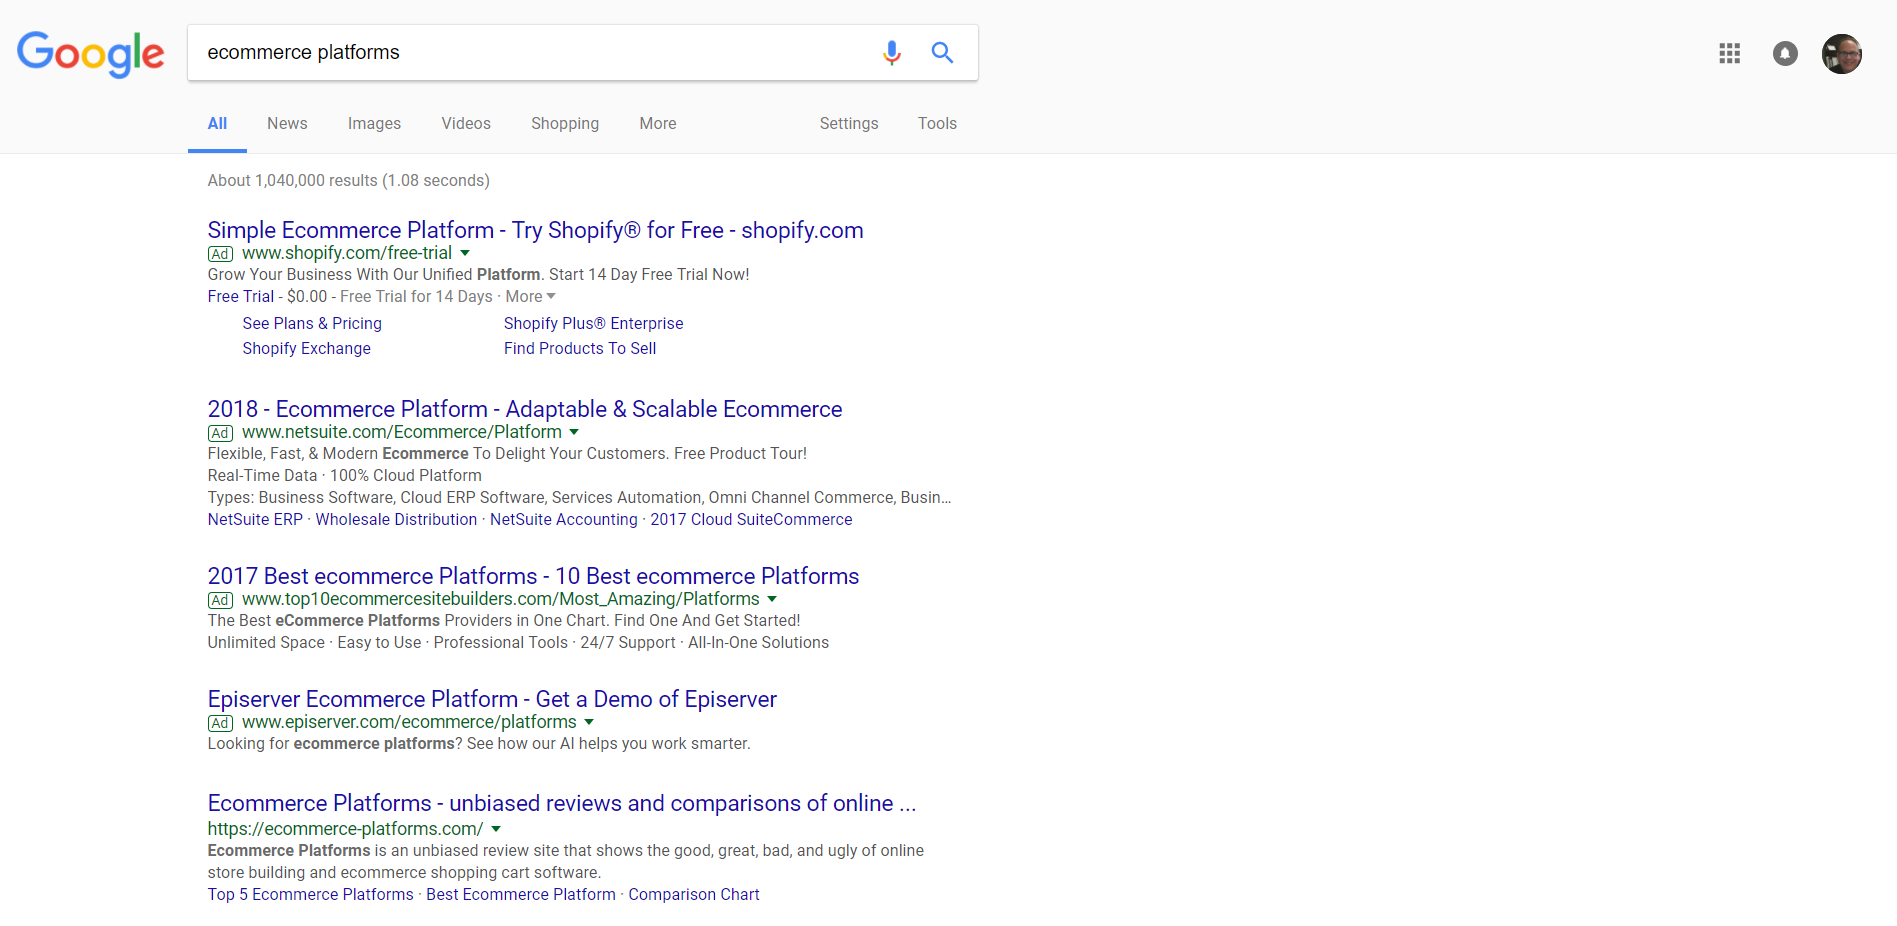Image resolution: width=1897 pixels, height=926 pixels.
Task: Open the account profile picture
Action: [1842, 53]
